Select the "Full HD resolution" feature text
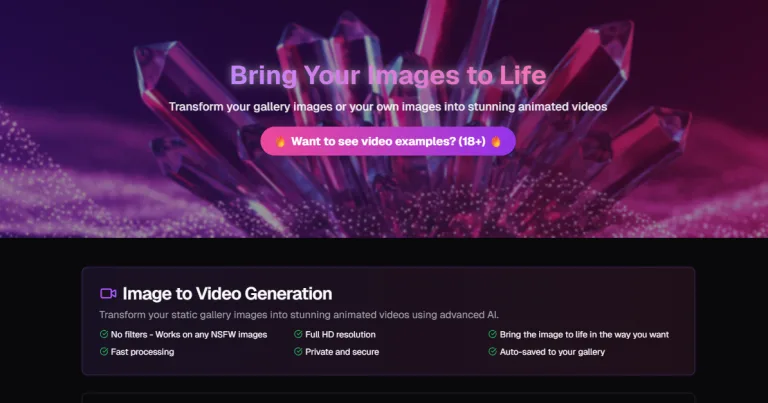The height and width of the screenshot is (403, 768). click(x=342, y=334)
